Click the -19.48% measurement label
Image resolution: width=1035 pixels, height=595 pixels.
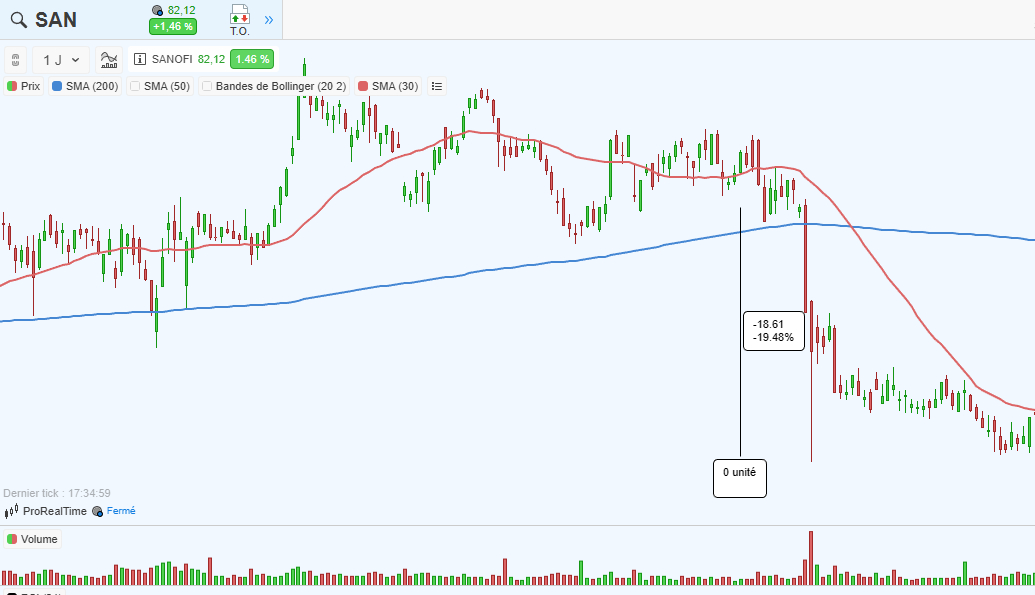775,338
